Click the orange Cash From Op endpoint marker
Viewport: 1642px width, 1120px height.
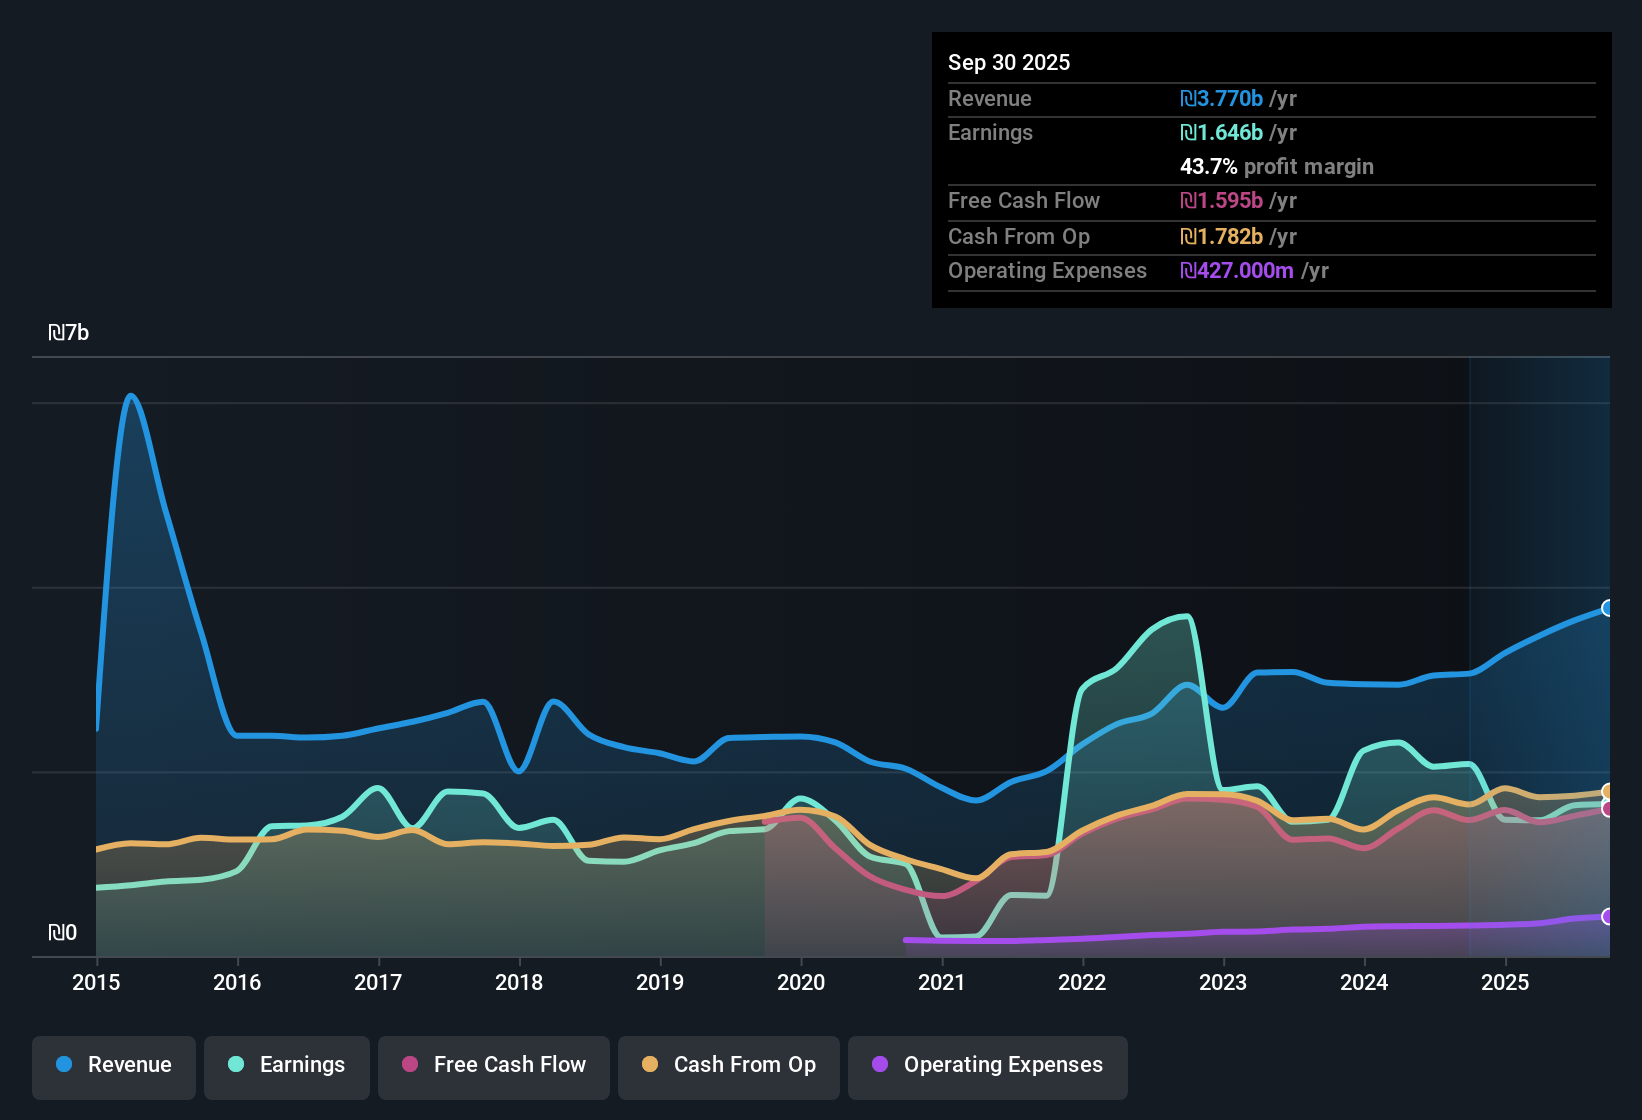click(x=1608, y=792)
